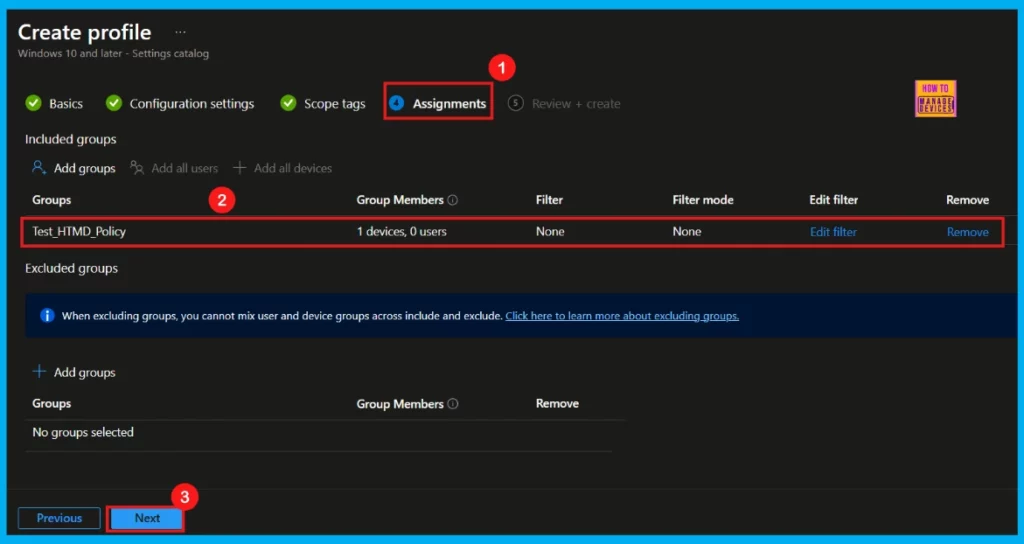The width and height of the screenshot is (1024, 544).
Task: Click the Filter value None
Action: 550,232
